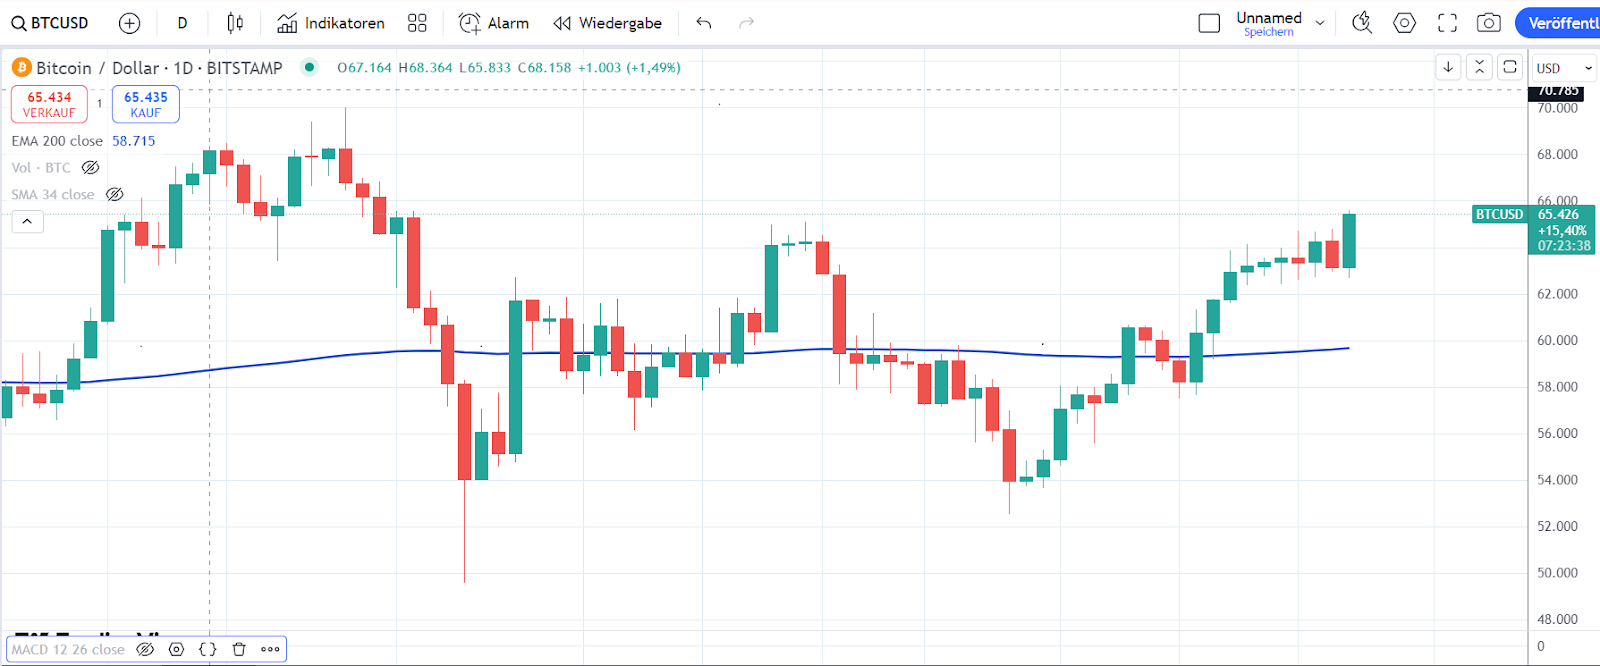Open the indicator templates grid
Image resolution: width=1600 pixels, height=666 pixels.
tap(418, 23)
